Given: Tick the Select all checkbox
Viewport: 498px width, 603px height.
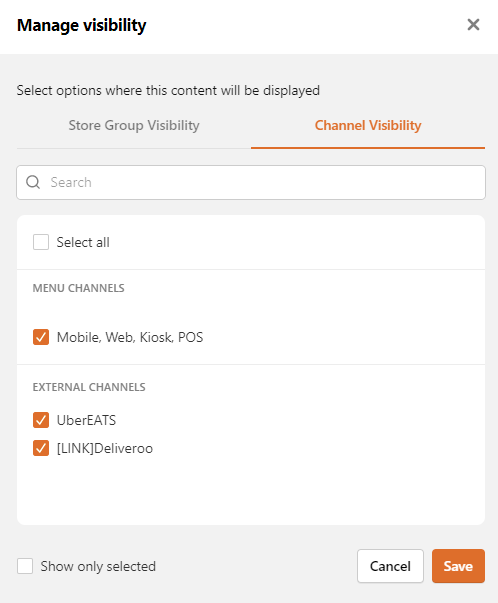Looking at the screenshot, I should 41,242.
